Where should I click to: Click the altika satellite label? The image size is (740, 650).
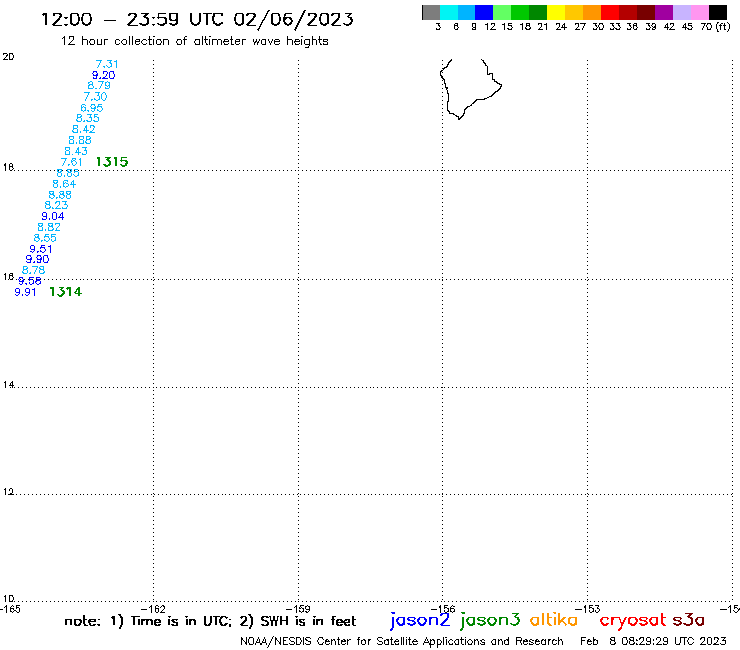(554, 619)
